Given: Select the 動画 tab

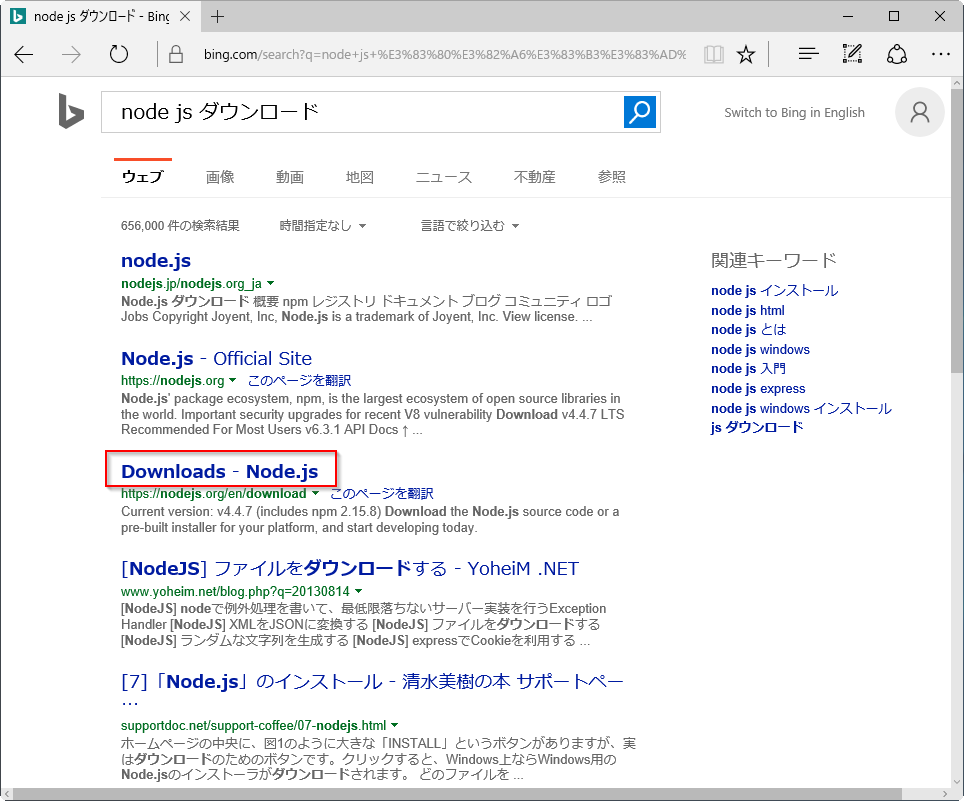Looking at the screenshot, I should 290,177.
